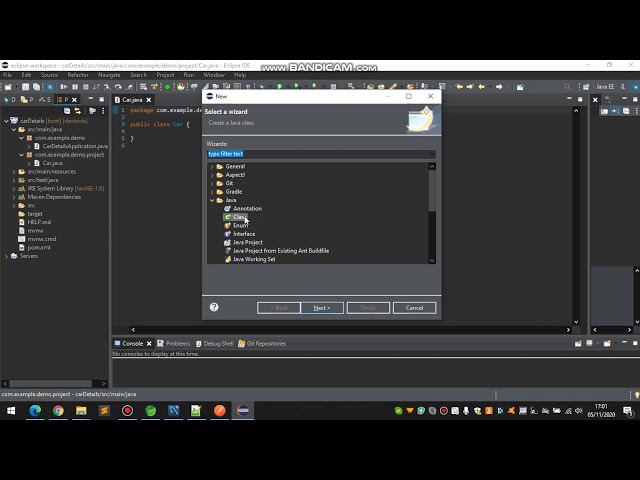
Task: Open the Navigate menu
Action: pyautogui.click(x=109, y=75)
